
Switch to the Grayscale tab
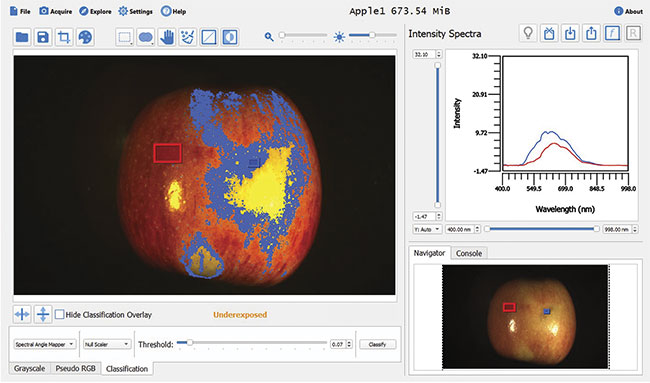pyautogui.click(x=29, y=368)
